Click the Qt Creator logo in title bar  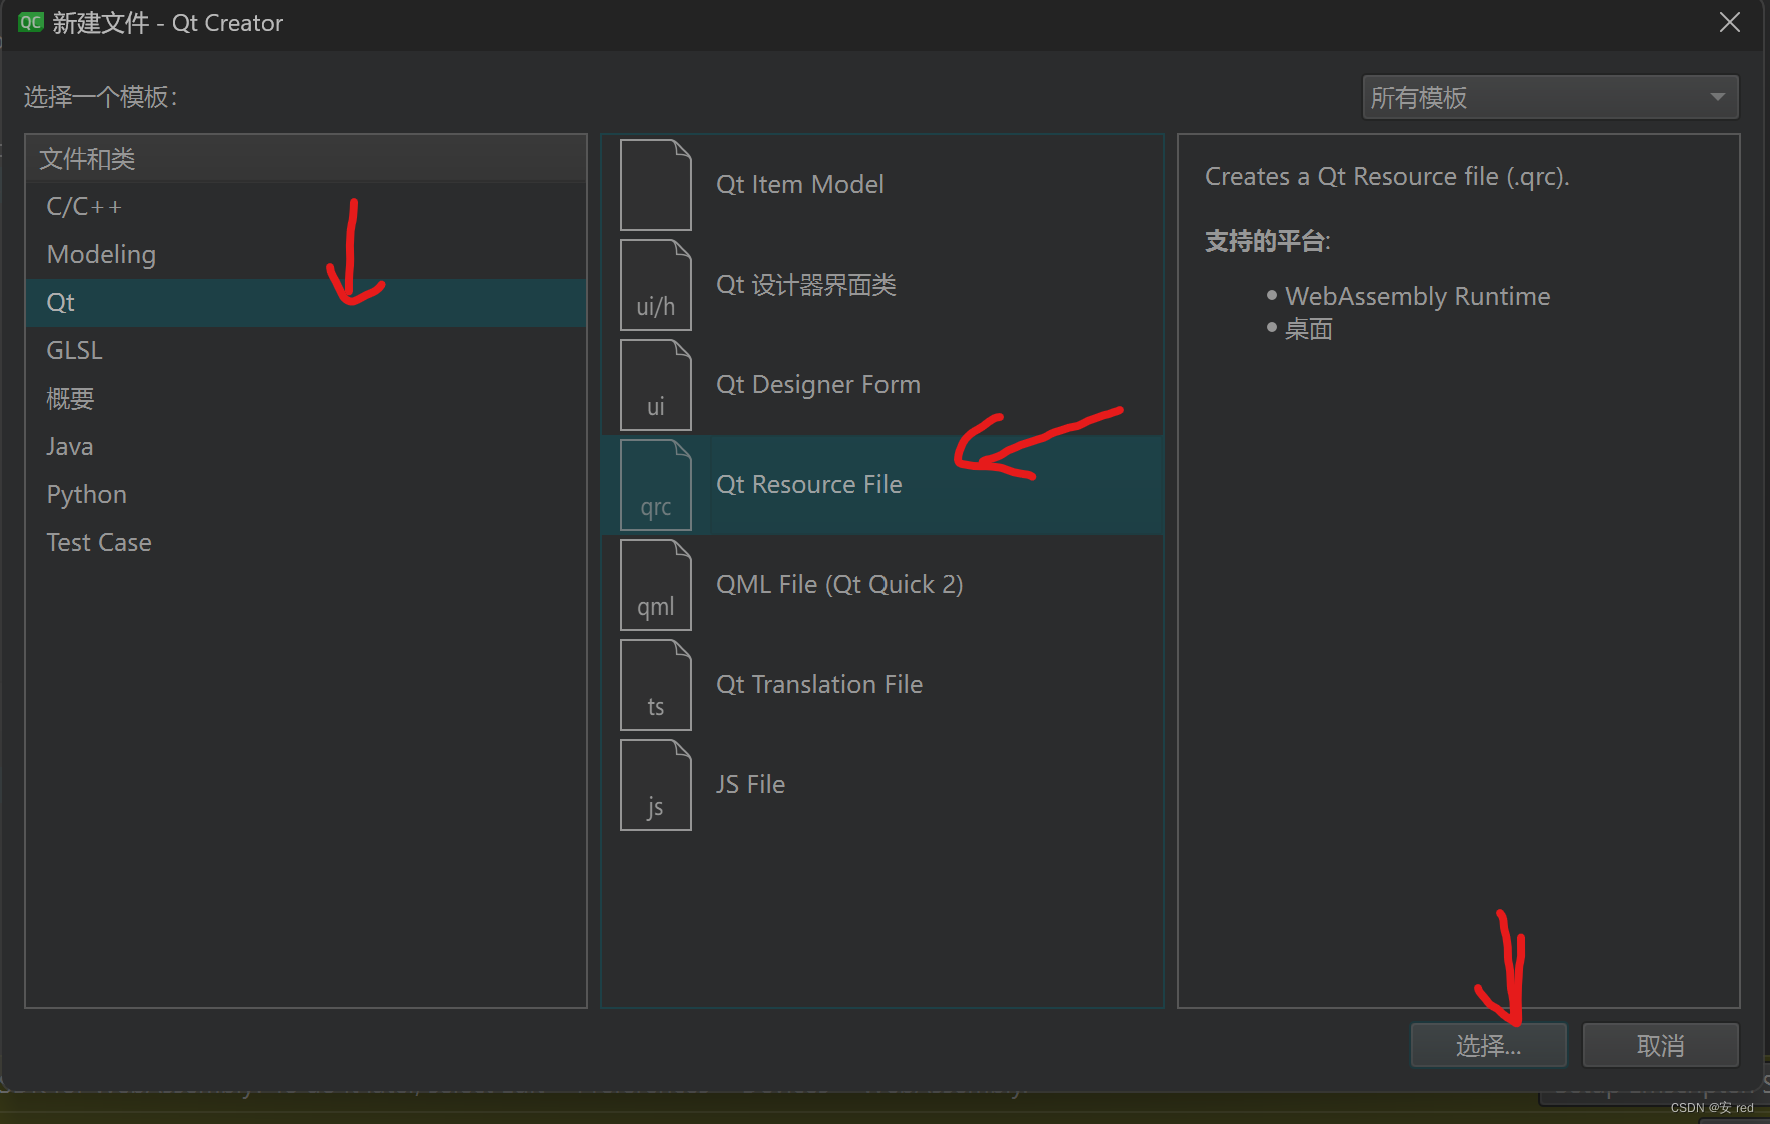click(x=30, y=22)
